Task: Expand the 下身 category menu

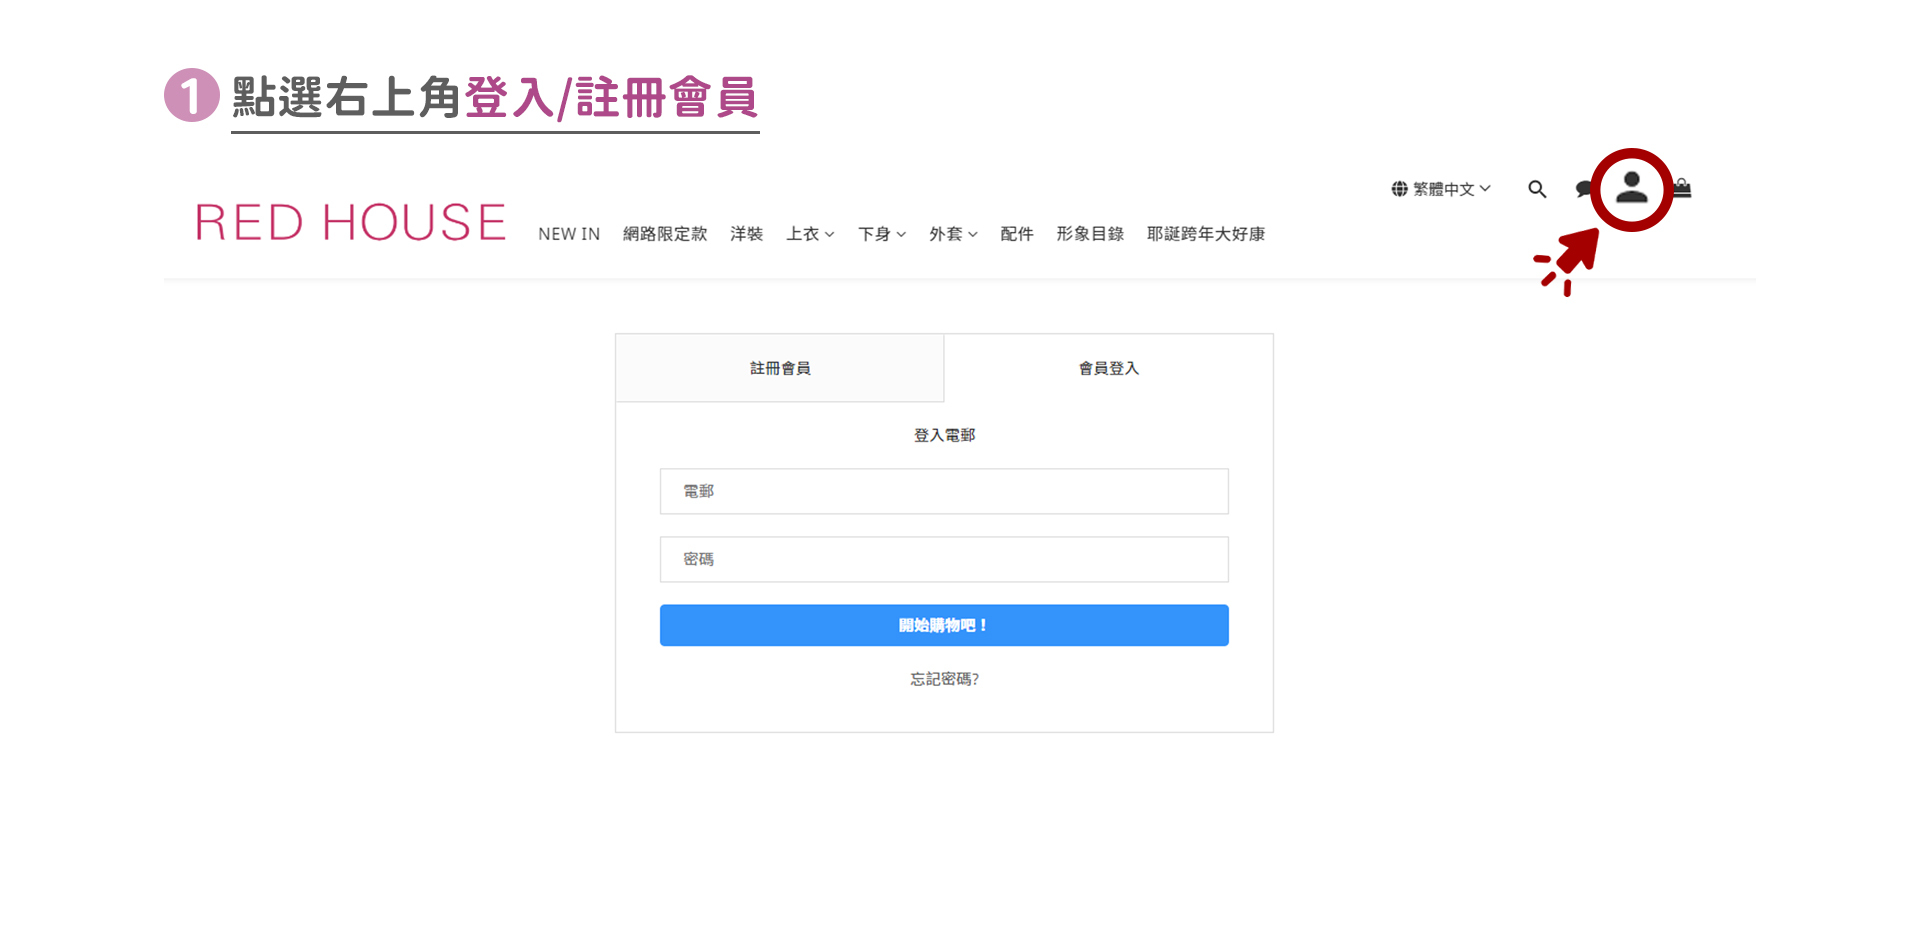Action: click(x=881, y=234)
